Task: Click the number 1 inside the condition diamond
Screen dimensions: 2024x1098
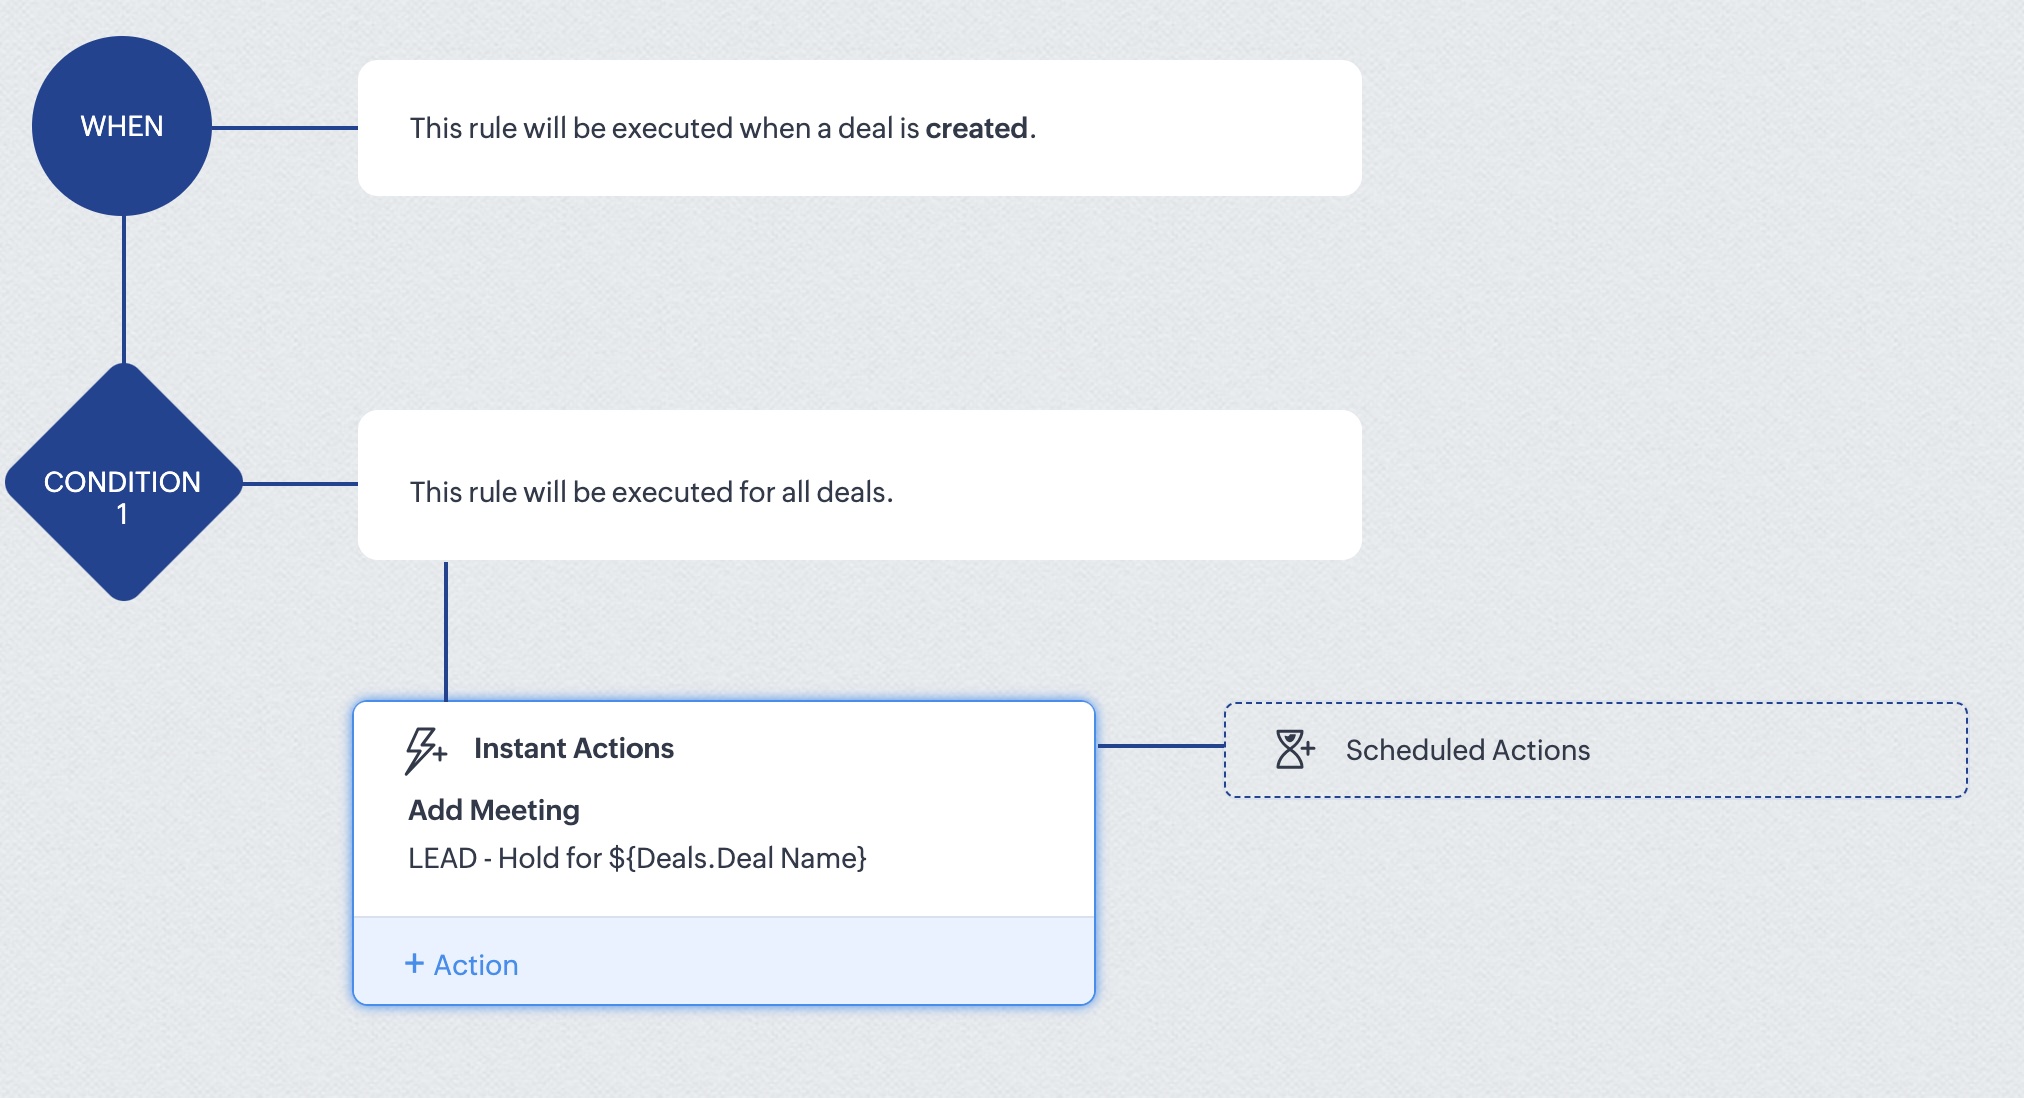Action: (122, 515)
